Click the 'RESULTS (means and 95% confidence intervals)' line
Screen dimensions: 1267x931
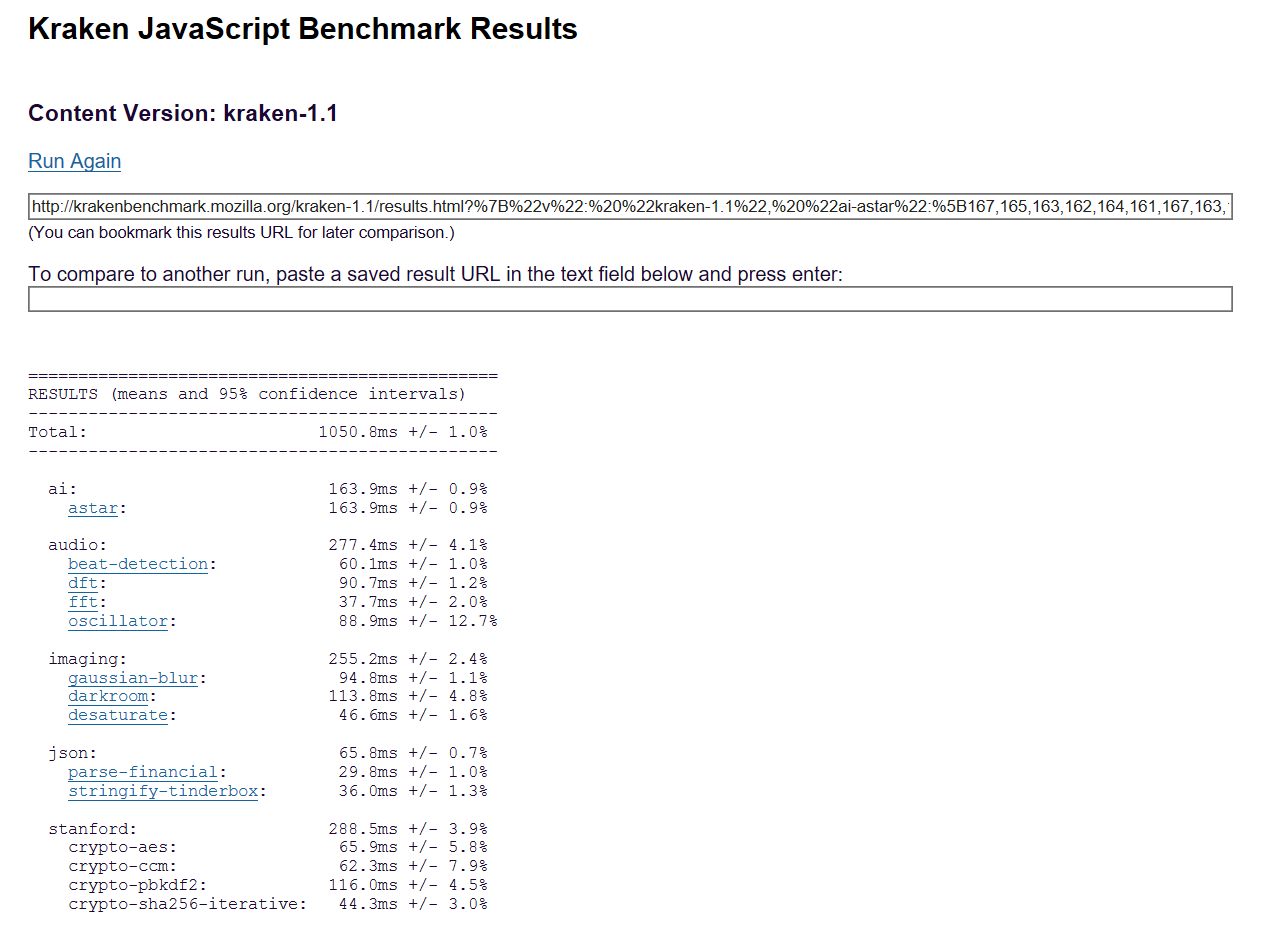pos(247,394)
